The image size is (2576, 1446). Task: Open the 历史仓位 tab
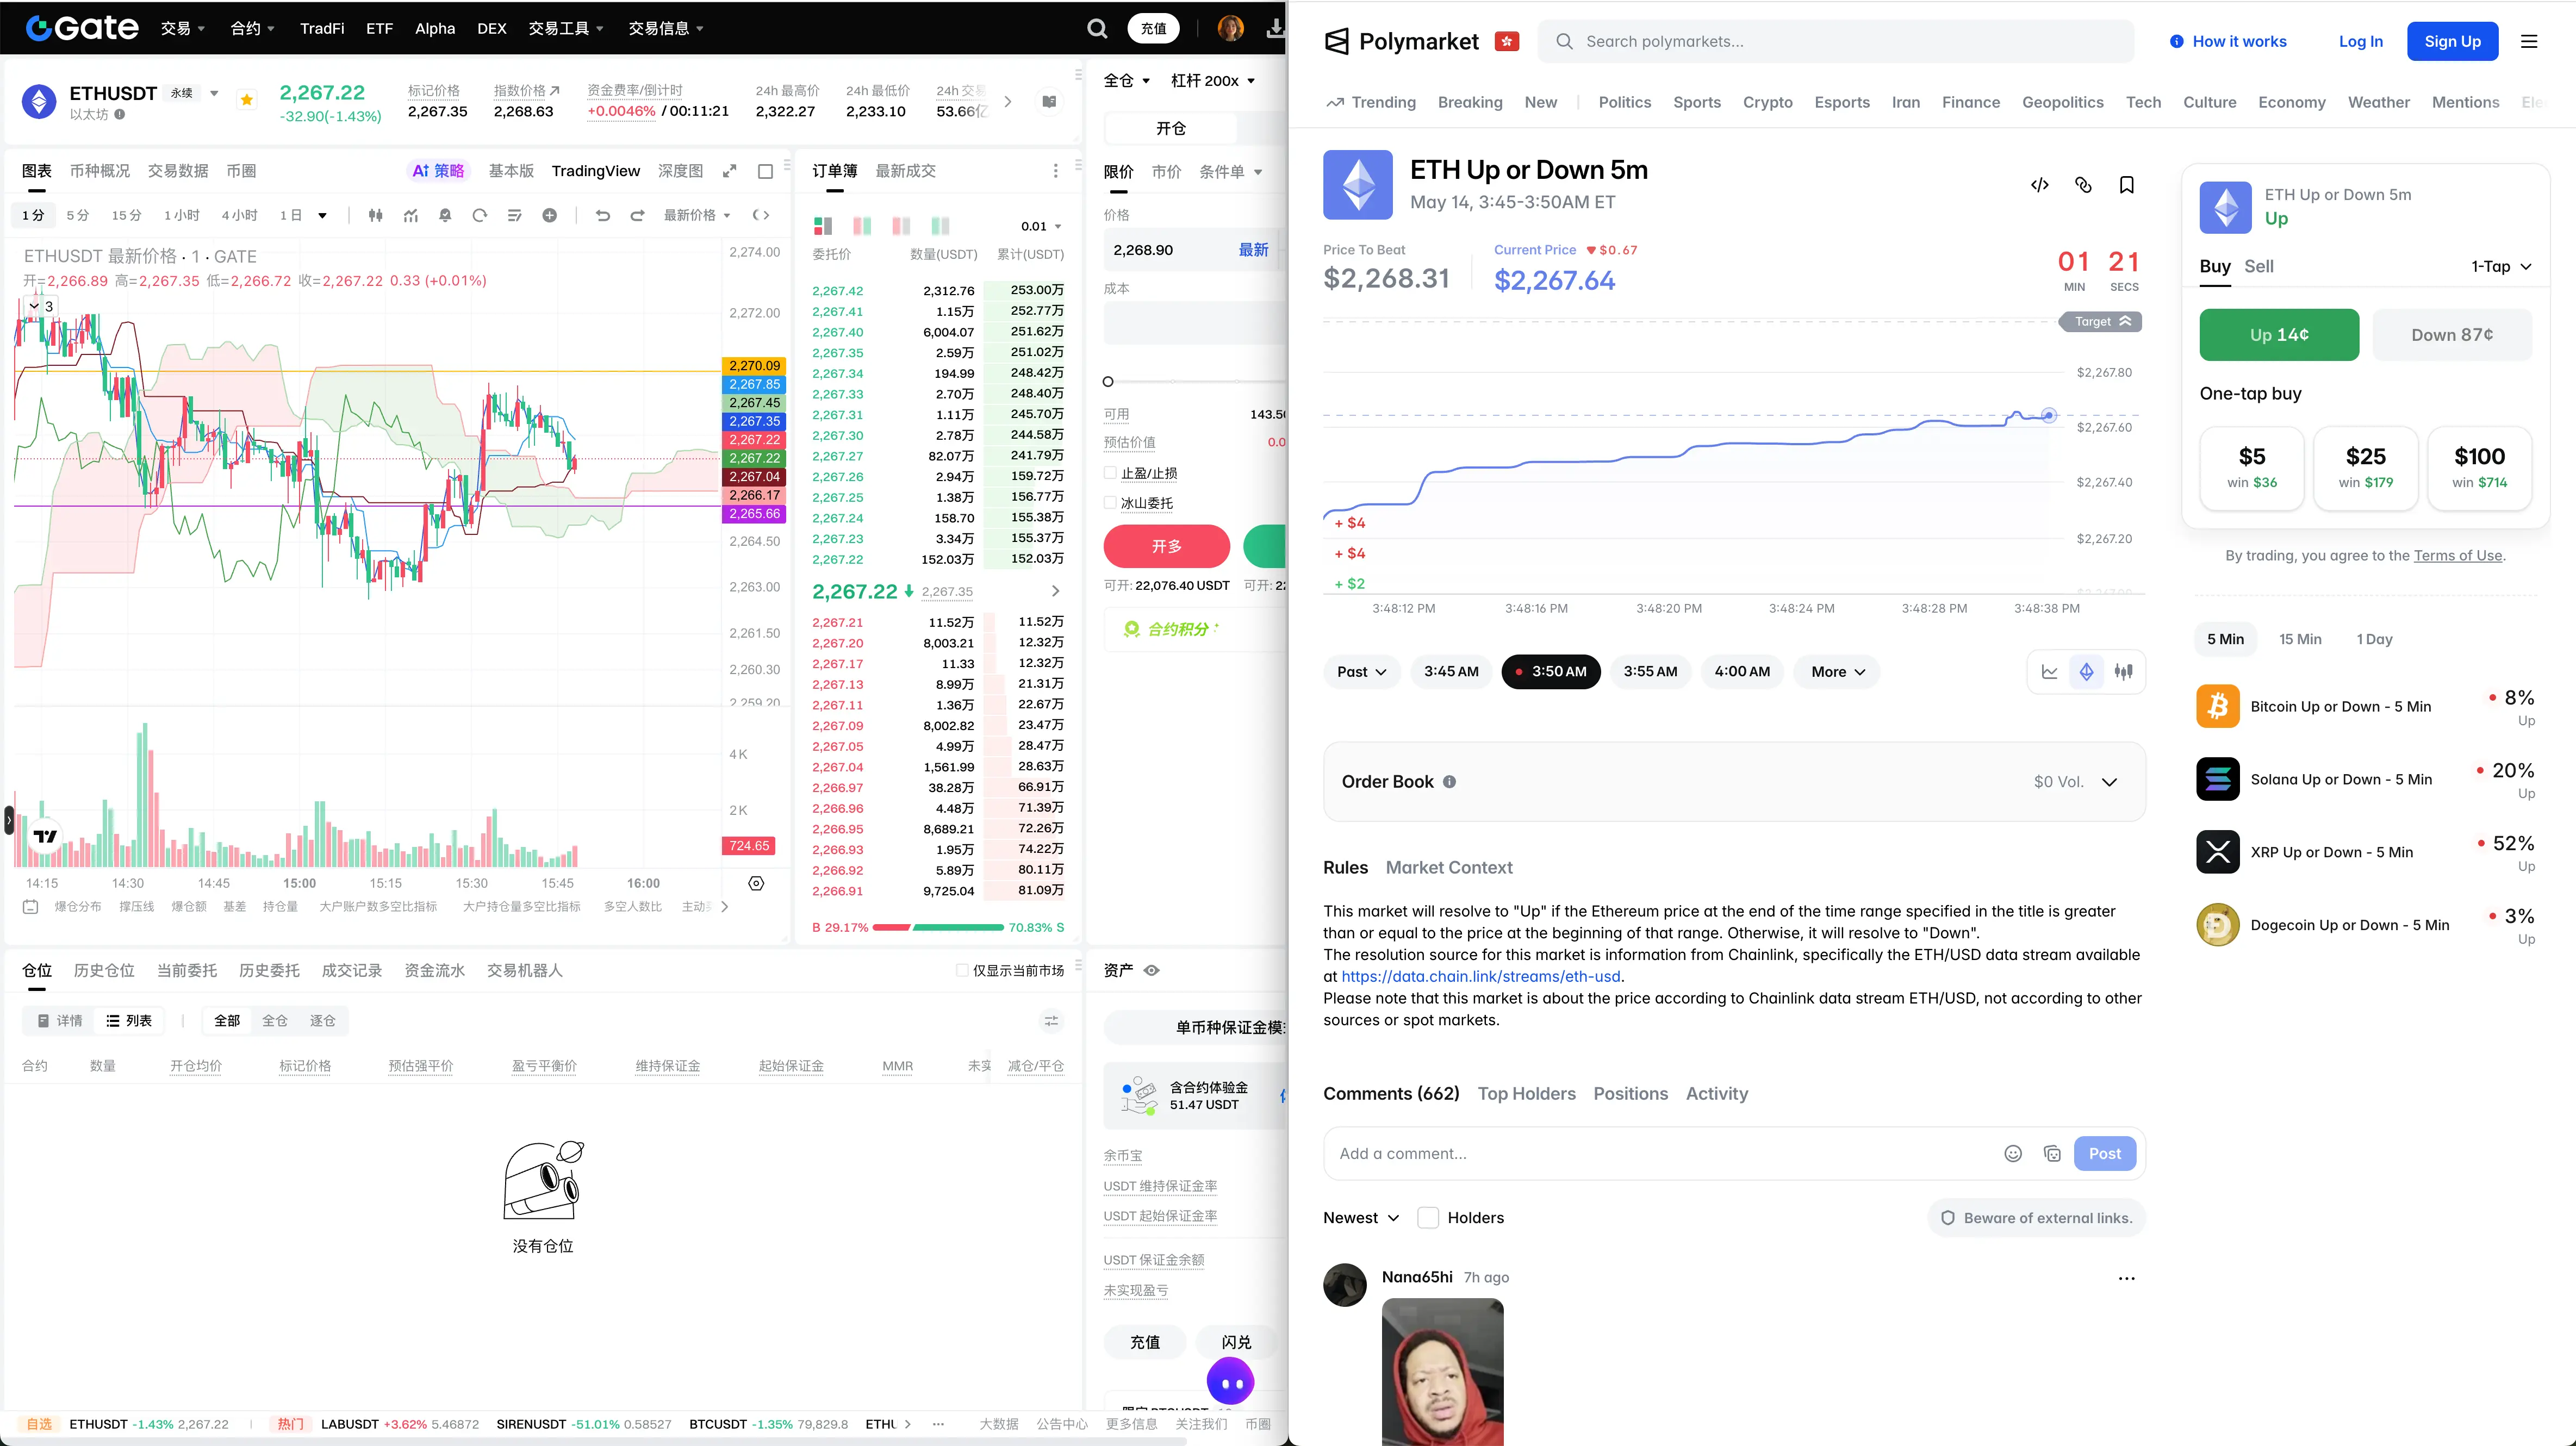tap(104, 970)
